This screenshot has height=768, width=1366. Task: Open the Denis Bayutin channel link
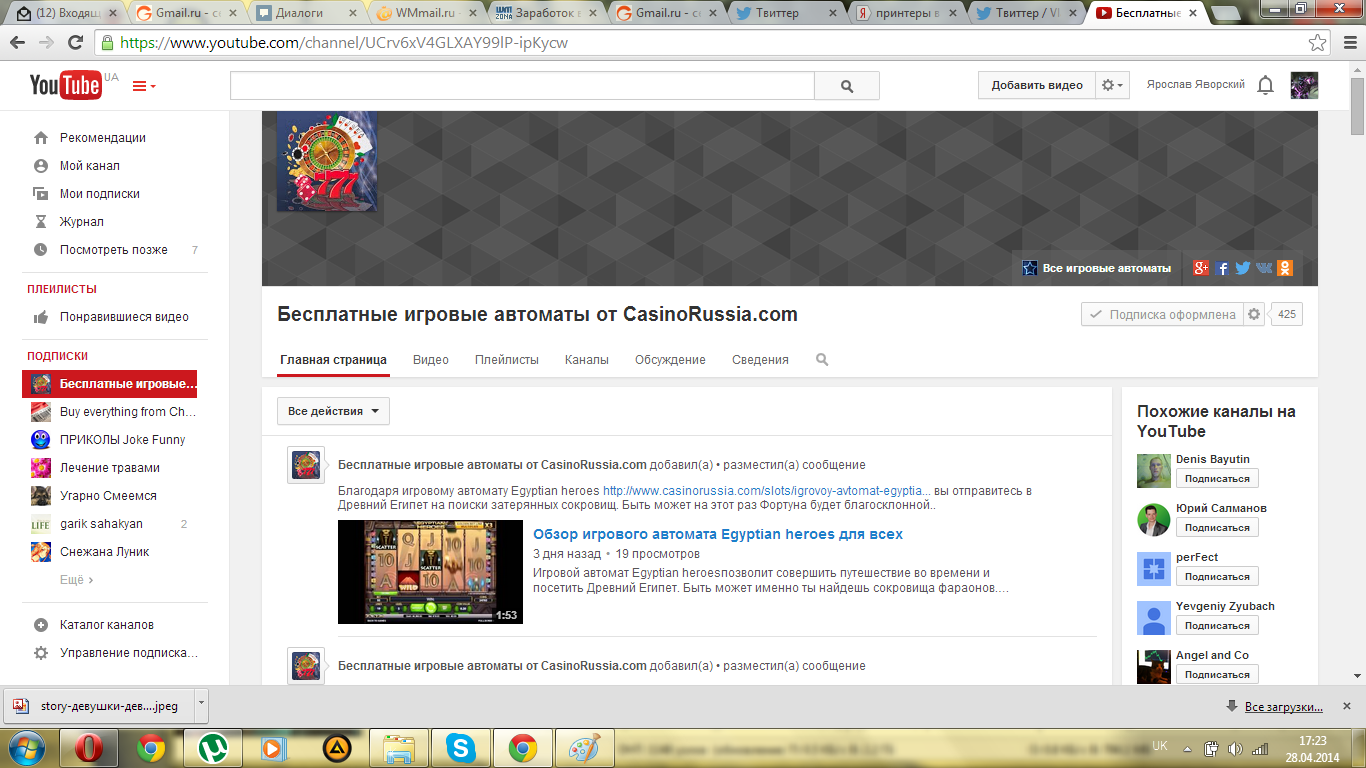(1212, 459)
